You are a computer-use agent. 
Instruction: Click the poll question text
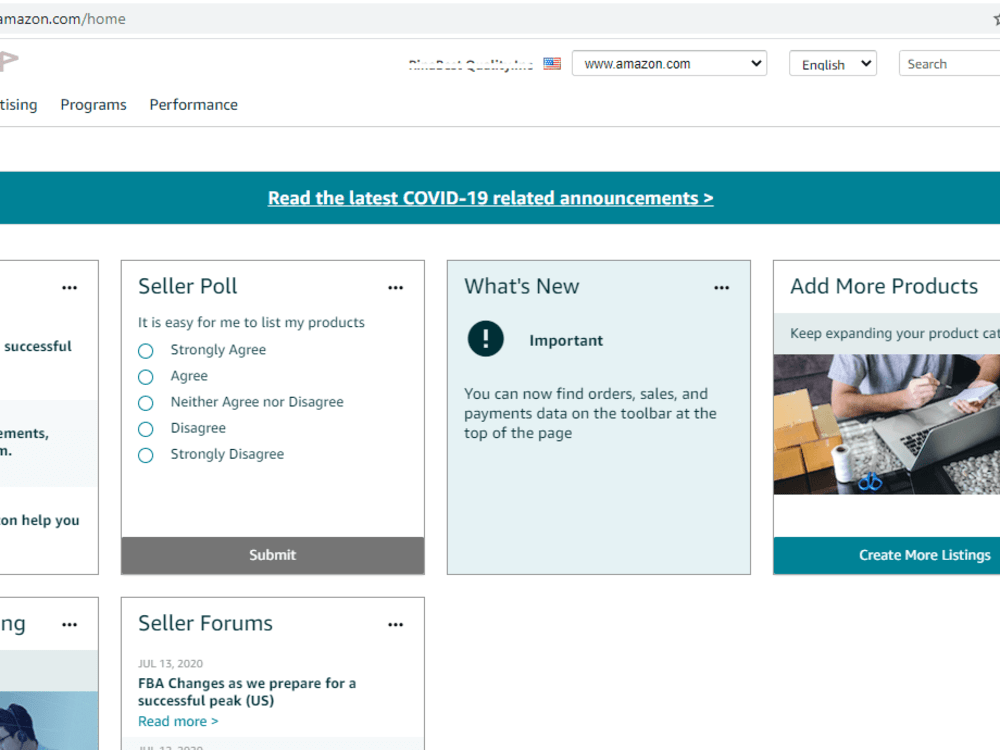pos(251,323)
